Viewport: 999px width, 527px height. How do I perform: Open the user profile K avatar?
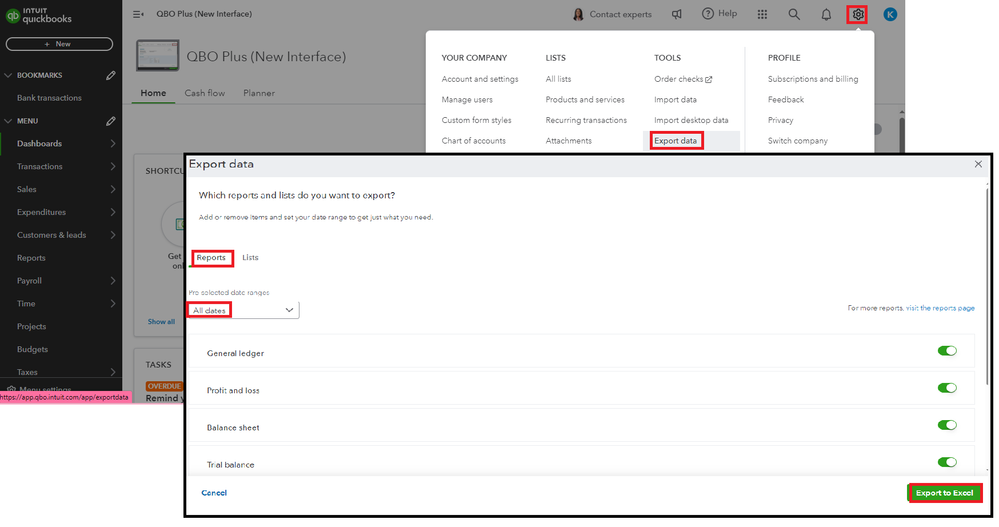click(x=890, y=14)
